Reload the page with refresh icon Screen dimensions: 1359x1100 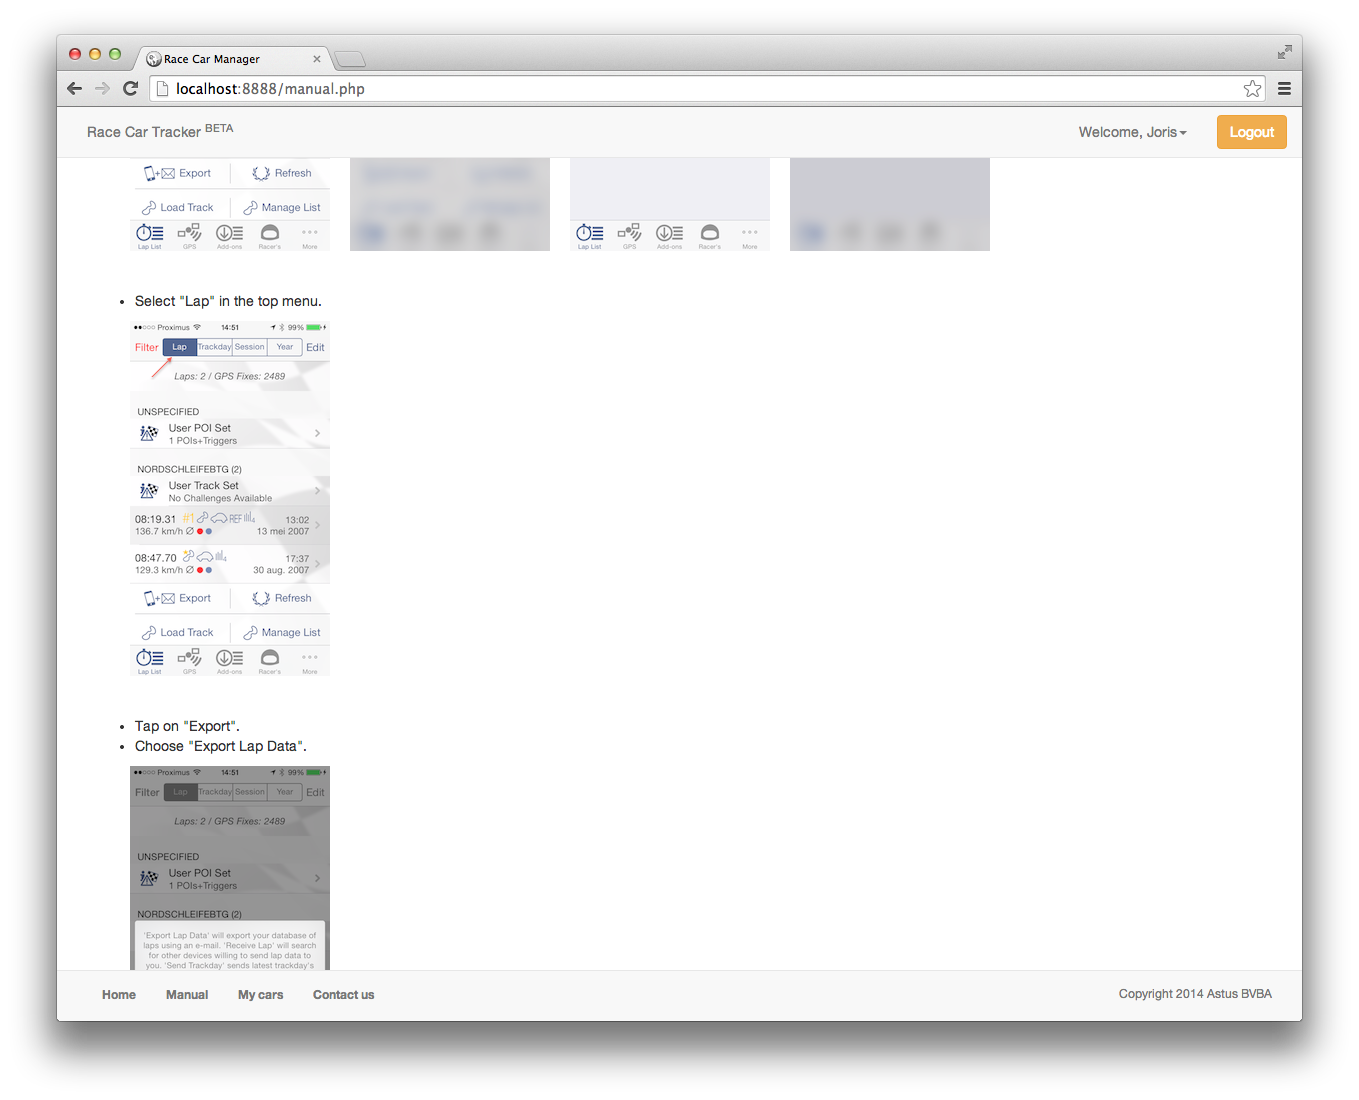(130, 89)
